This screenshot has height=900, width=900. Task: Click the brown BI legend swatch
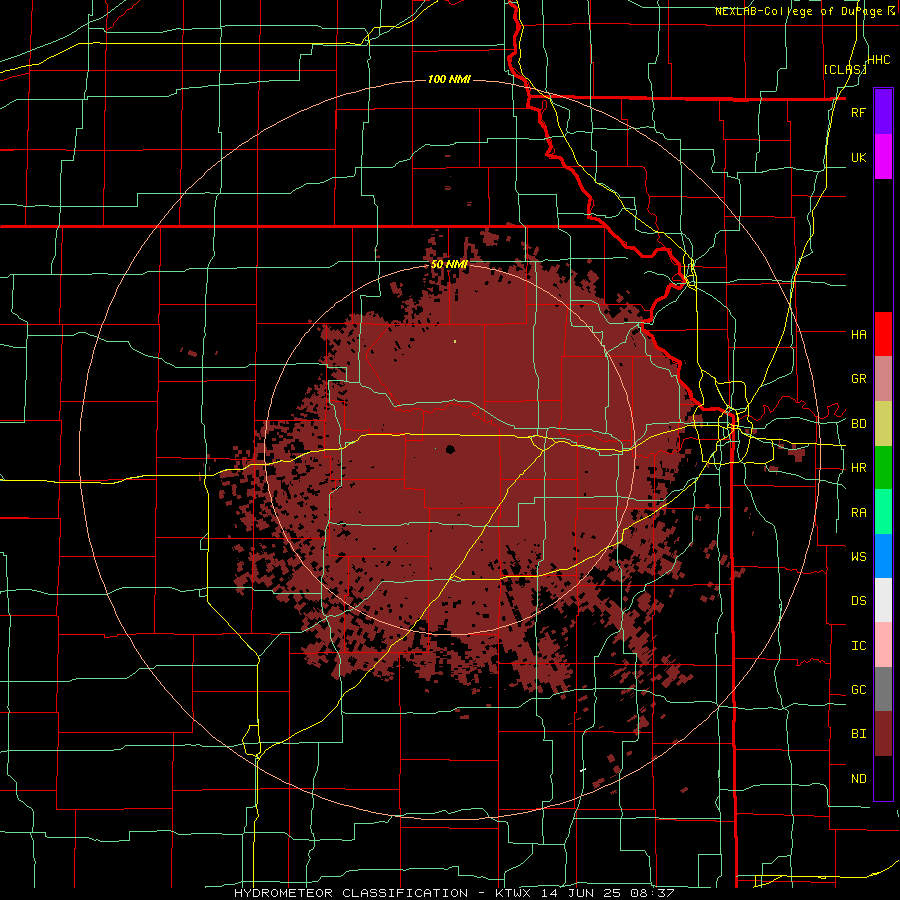[883, 734]
